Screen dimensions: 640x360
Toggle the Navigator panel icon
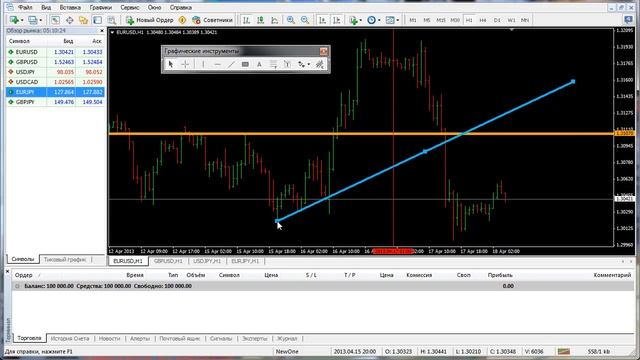click(x=83, y=20)
